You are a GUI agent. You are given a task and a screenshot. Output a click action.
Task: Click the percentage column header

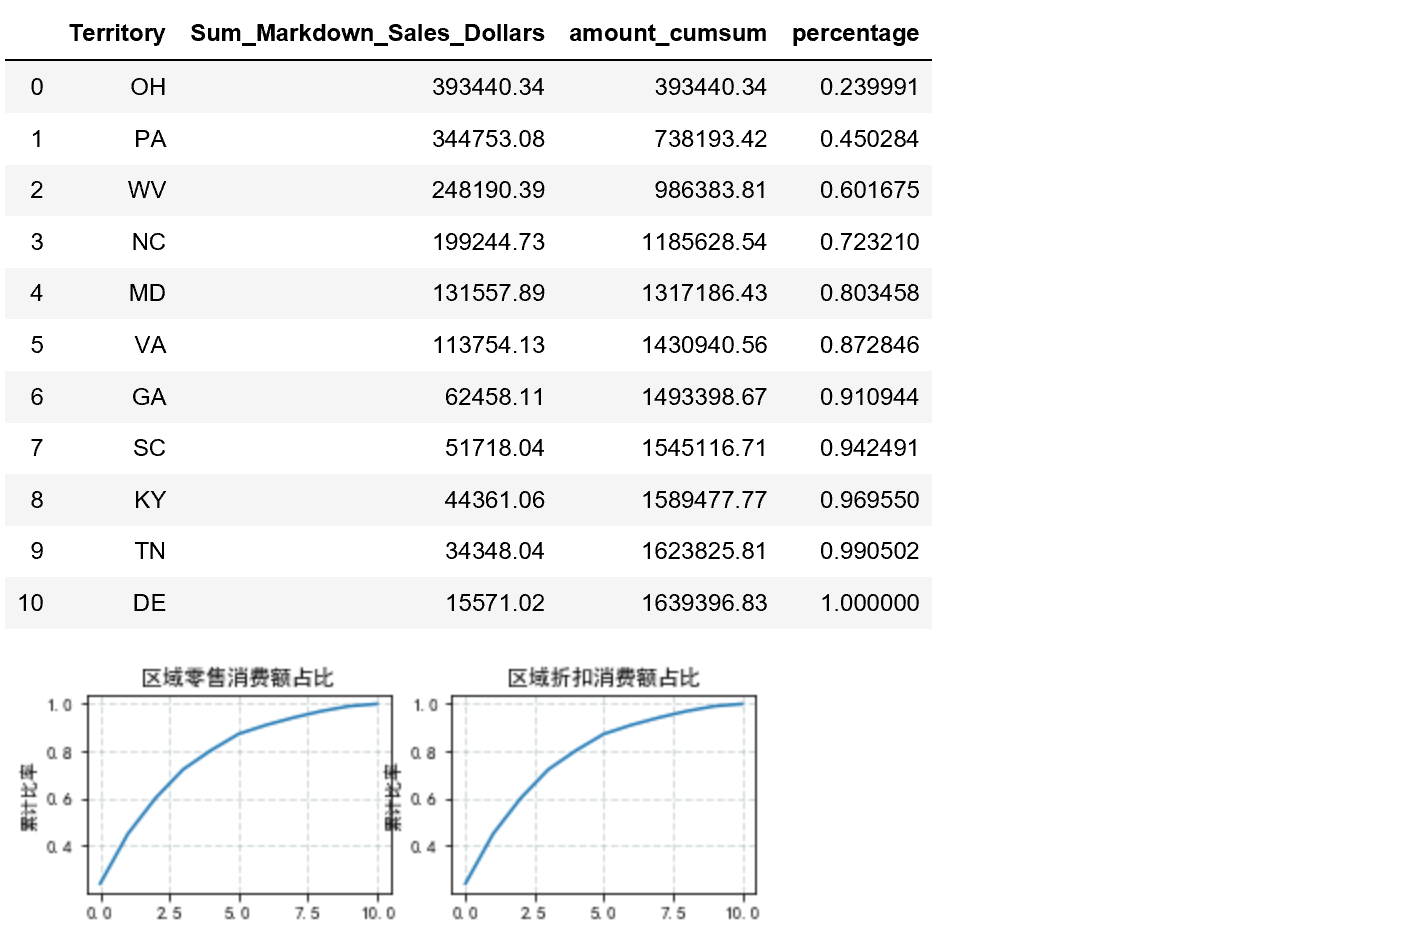855,33
